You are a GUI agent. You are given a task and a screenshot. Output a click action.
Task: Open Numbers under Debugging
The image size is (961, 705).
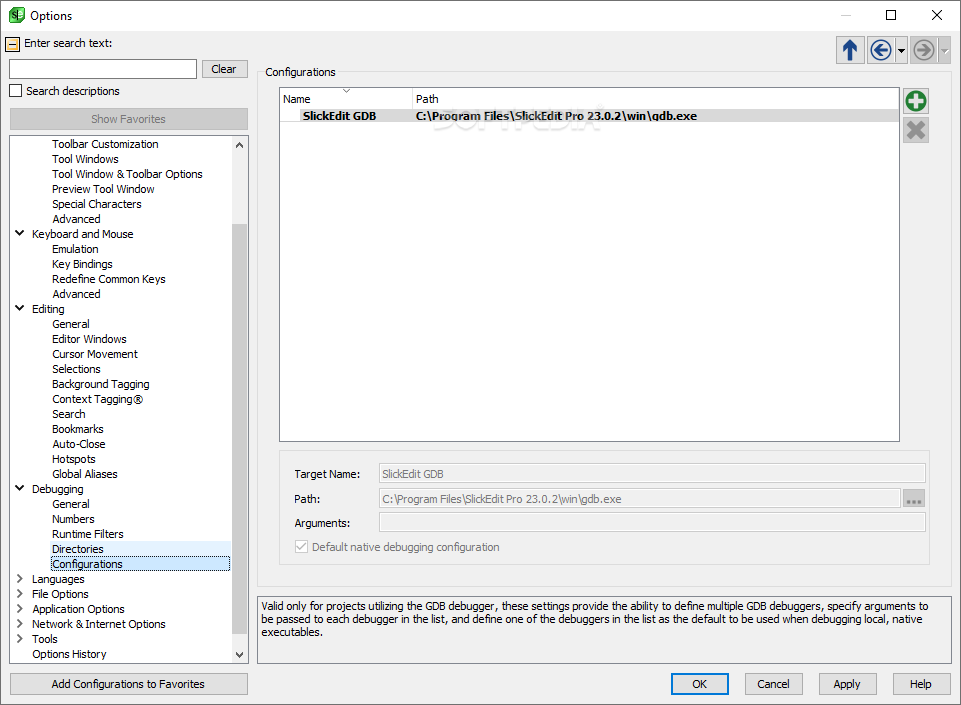coord(73,519)
